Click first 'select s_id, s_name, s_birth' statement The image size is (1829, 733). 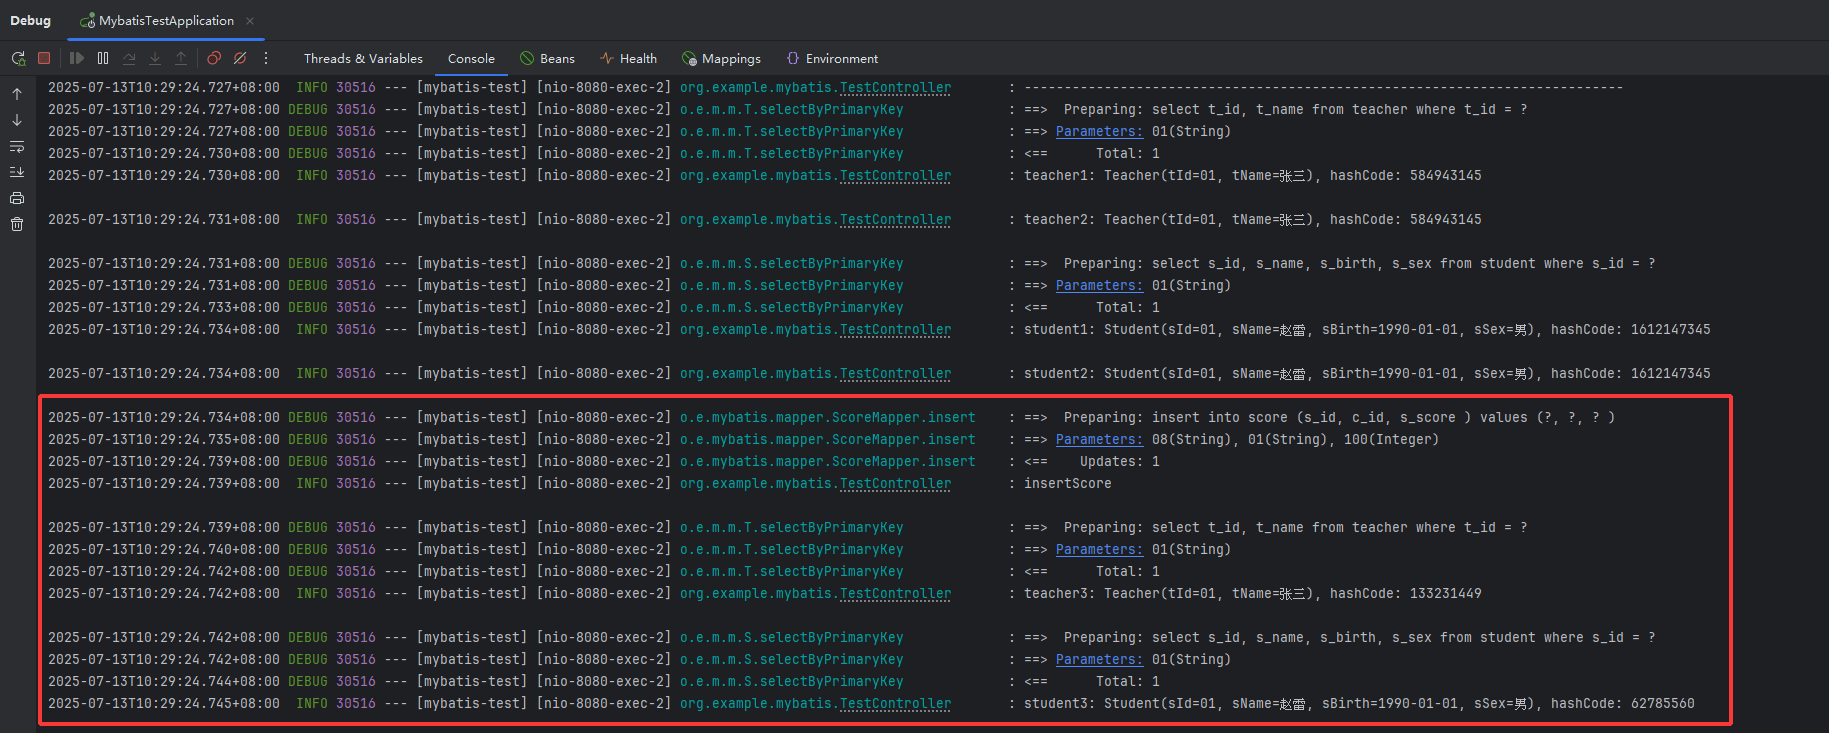click(1403, 263)
